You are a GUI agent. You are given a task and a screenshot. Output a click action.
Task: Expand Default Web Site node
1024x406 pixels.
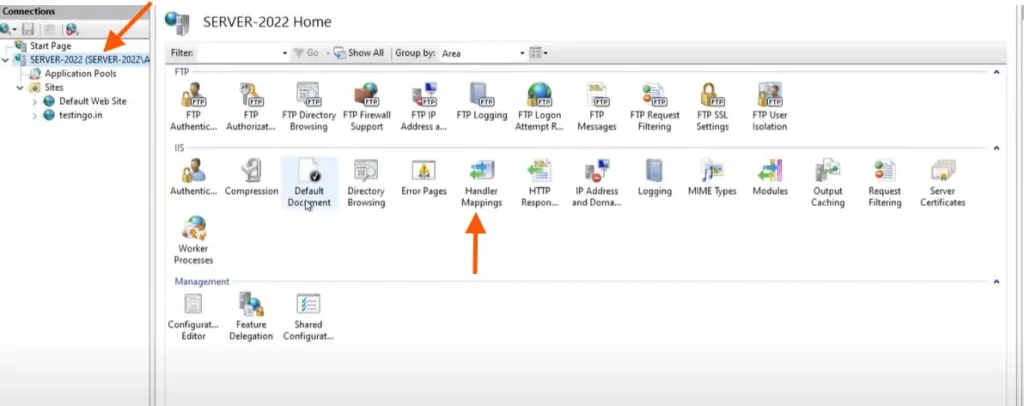35,101
